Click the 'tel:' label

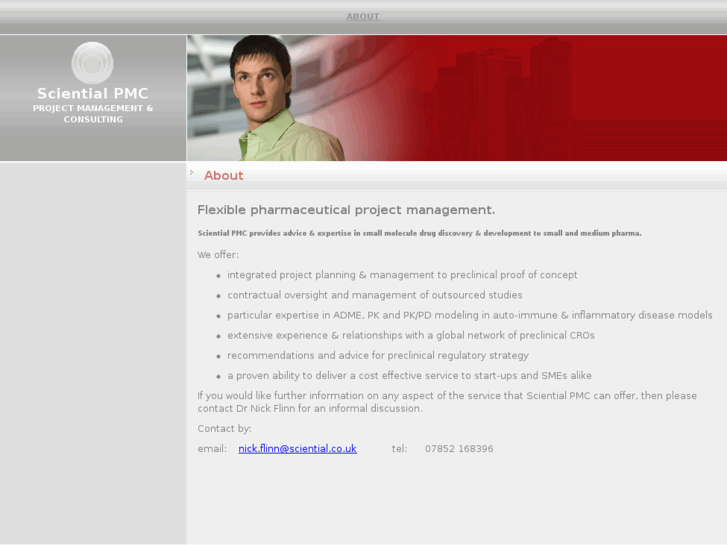point(399,449)
